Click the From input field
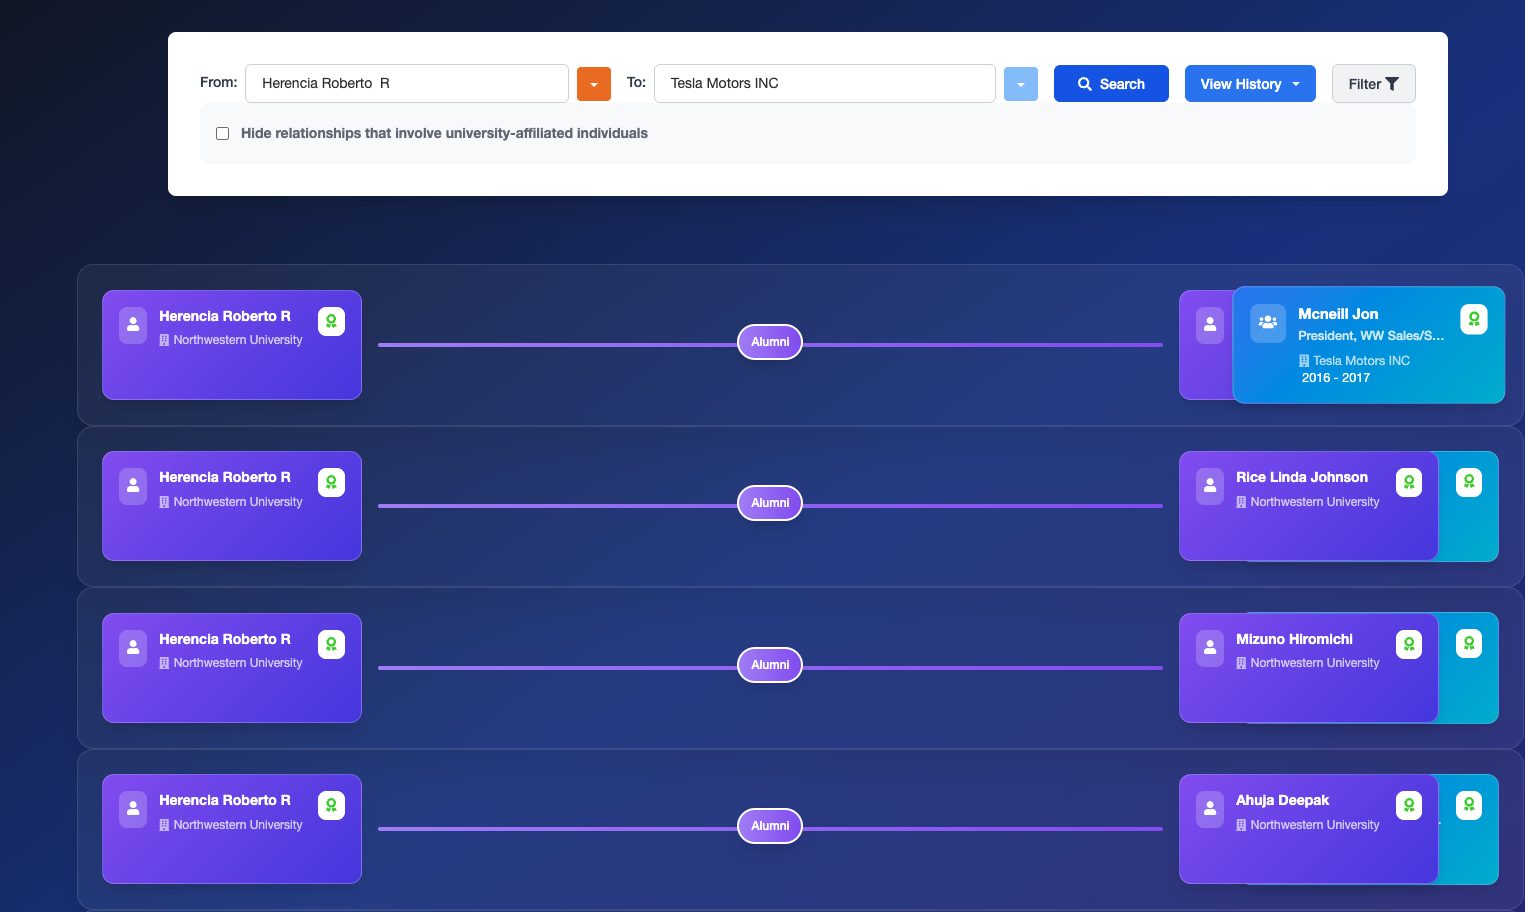 click(407, 83)
